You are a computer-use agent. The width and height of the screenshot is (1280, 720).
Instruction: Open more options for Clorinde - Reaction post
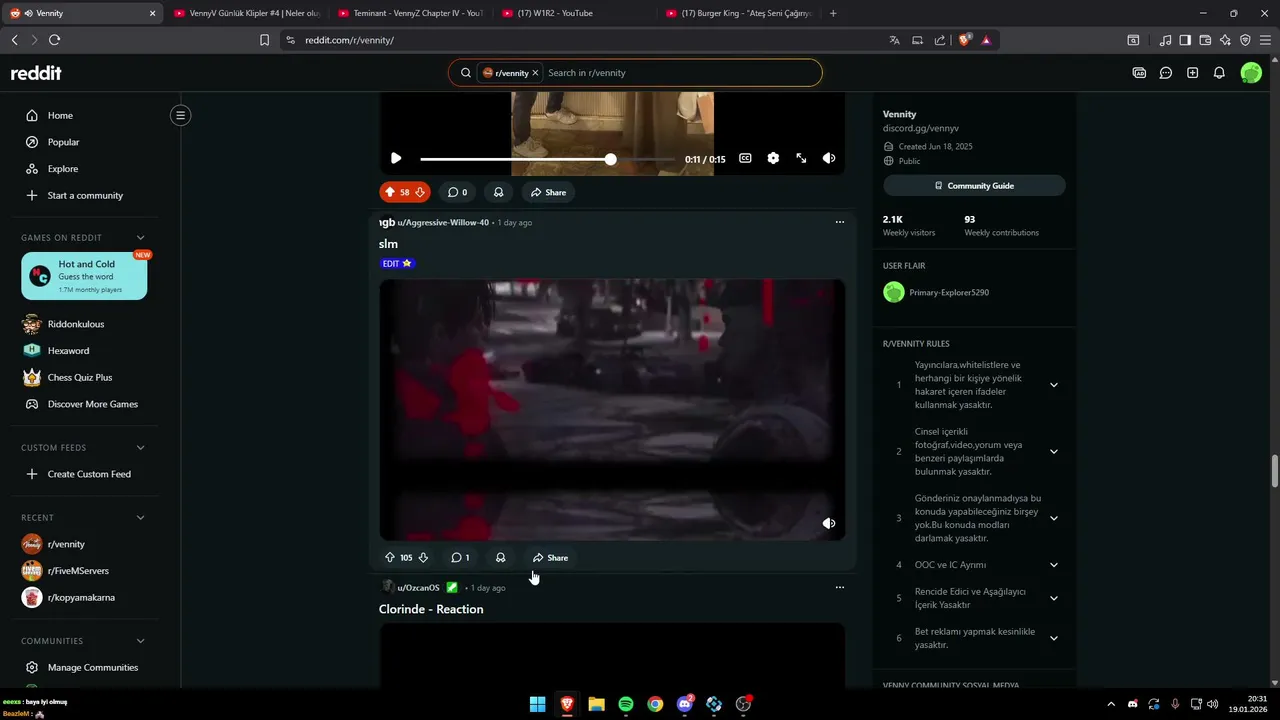click(x=840, y=587)
